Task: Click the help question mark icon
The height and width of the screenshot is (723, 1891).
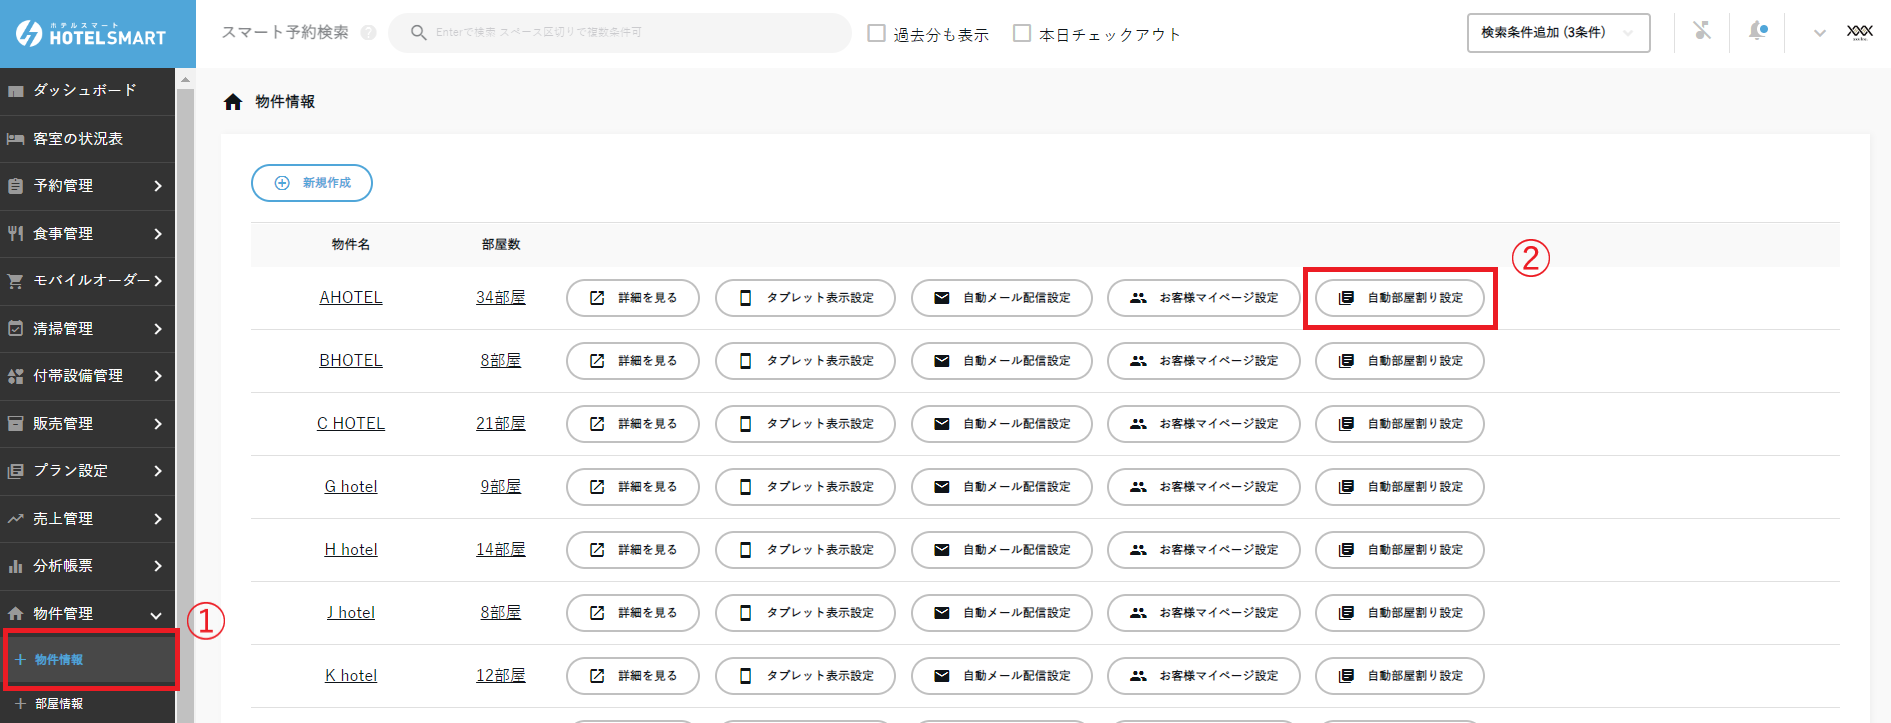Action: point(368,33)
